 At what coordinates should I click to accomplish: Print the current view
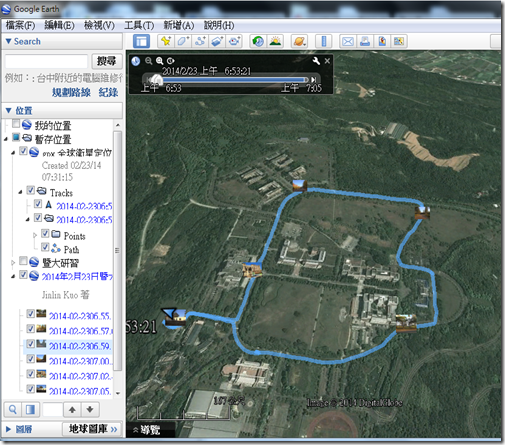pos(365,41)
